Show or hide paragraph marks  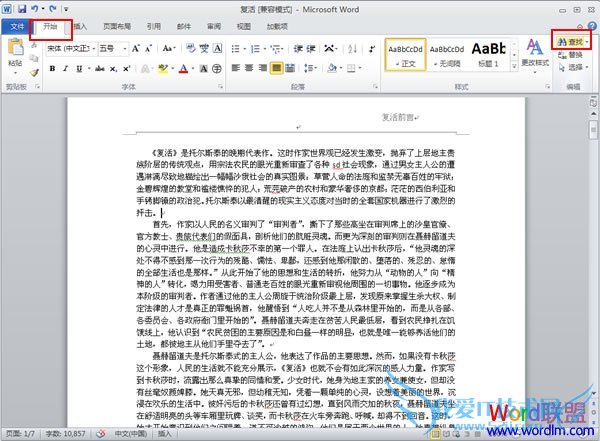[372, 49]
